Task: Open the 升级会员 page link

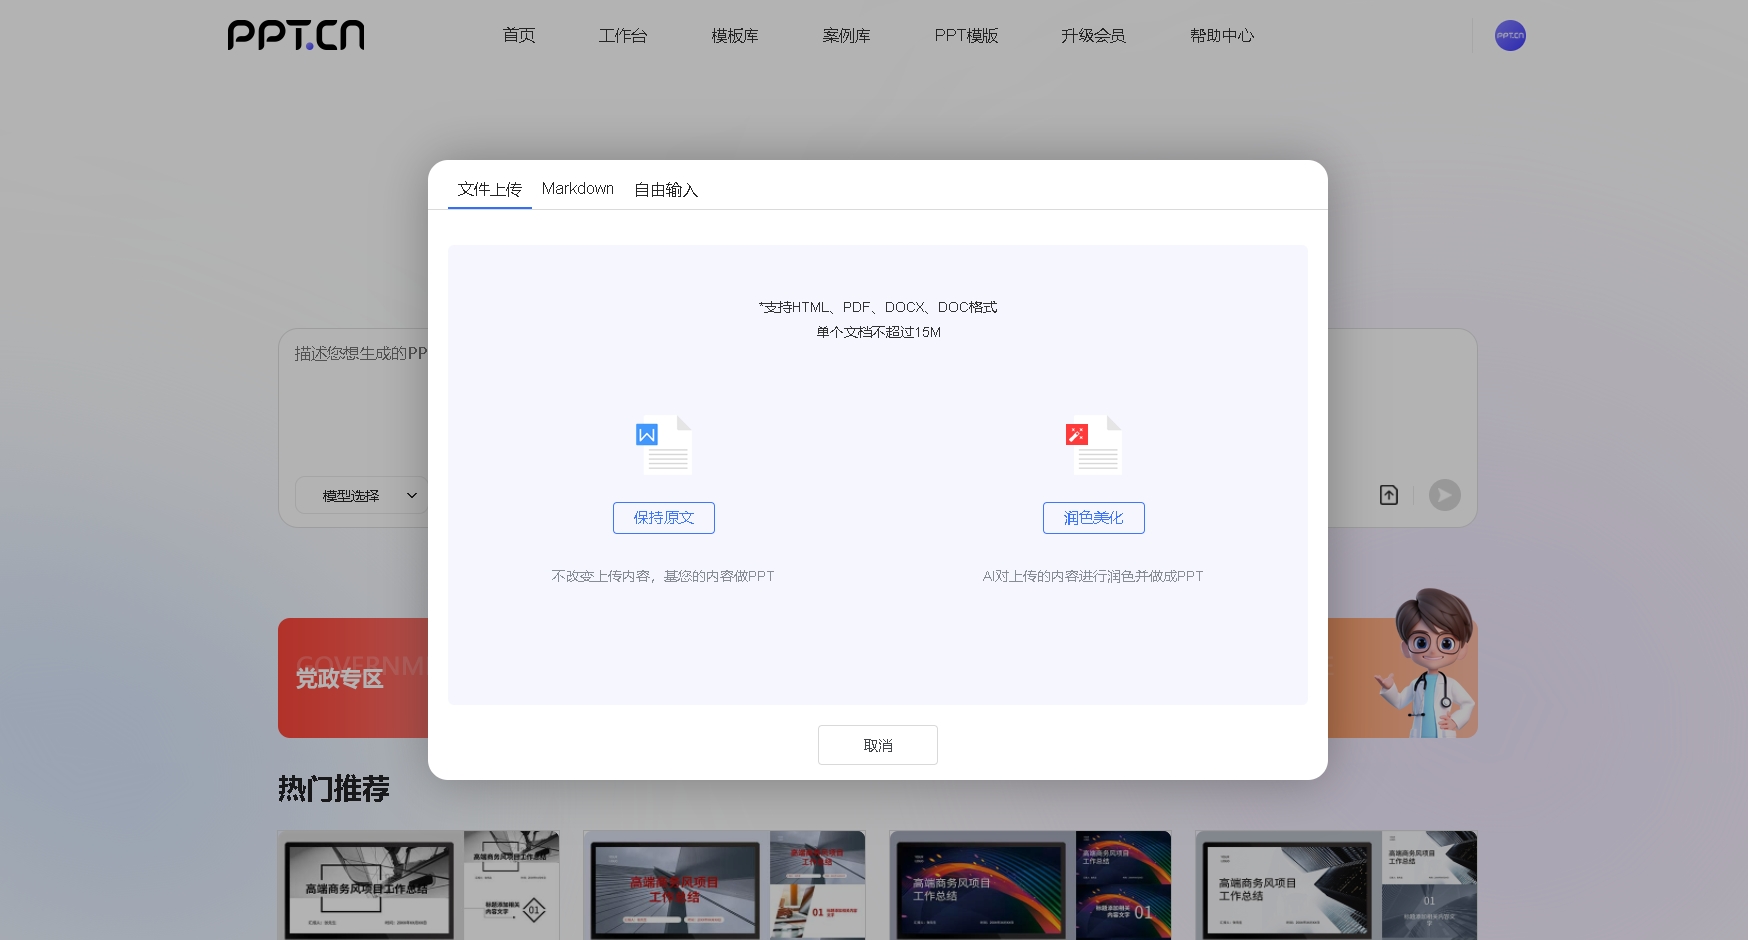Action: pos(1093,36)
